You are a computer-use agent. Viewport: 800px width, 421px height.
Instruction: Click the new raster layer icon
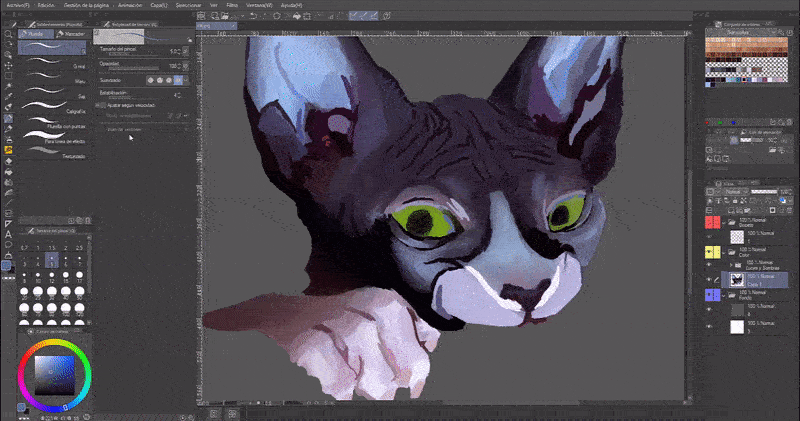[x=731, y=211]
